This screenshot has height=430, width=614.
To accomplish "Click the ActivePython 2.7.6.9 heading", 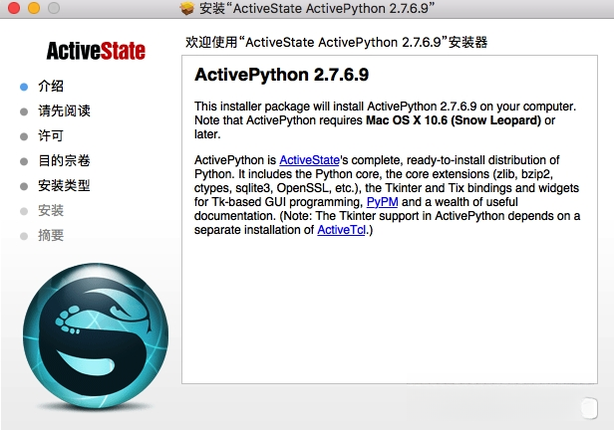I will (282, 74).
